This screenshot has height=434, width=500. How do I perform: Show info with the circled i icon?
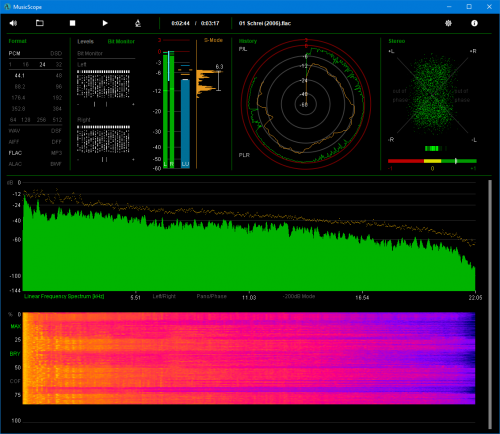click(x=474, y=23)
